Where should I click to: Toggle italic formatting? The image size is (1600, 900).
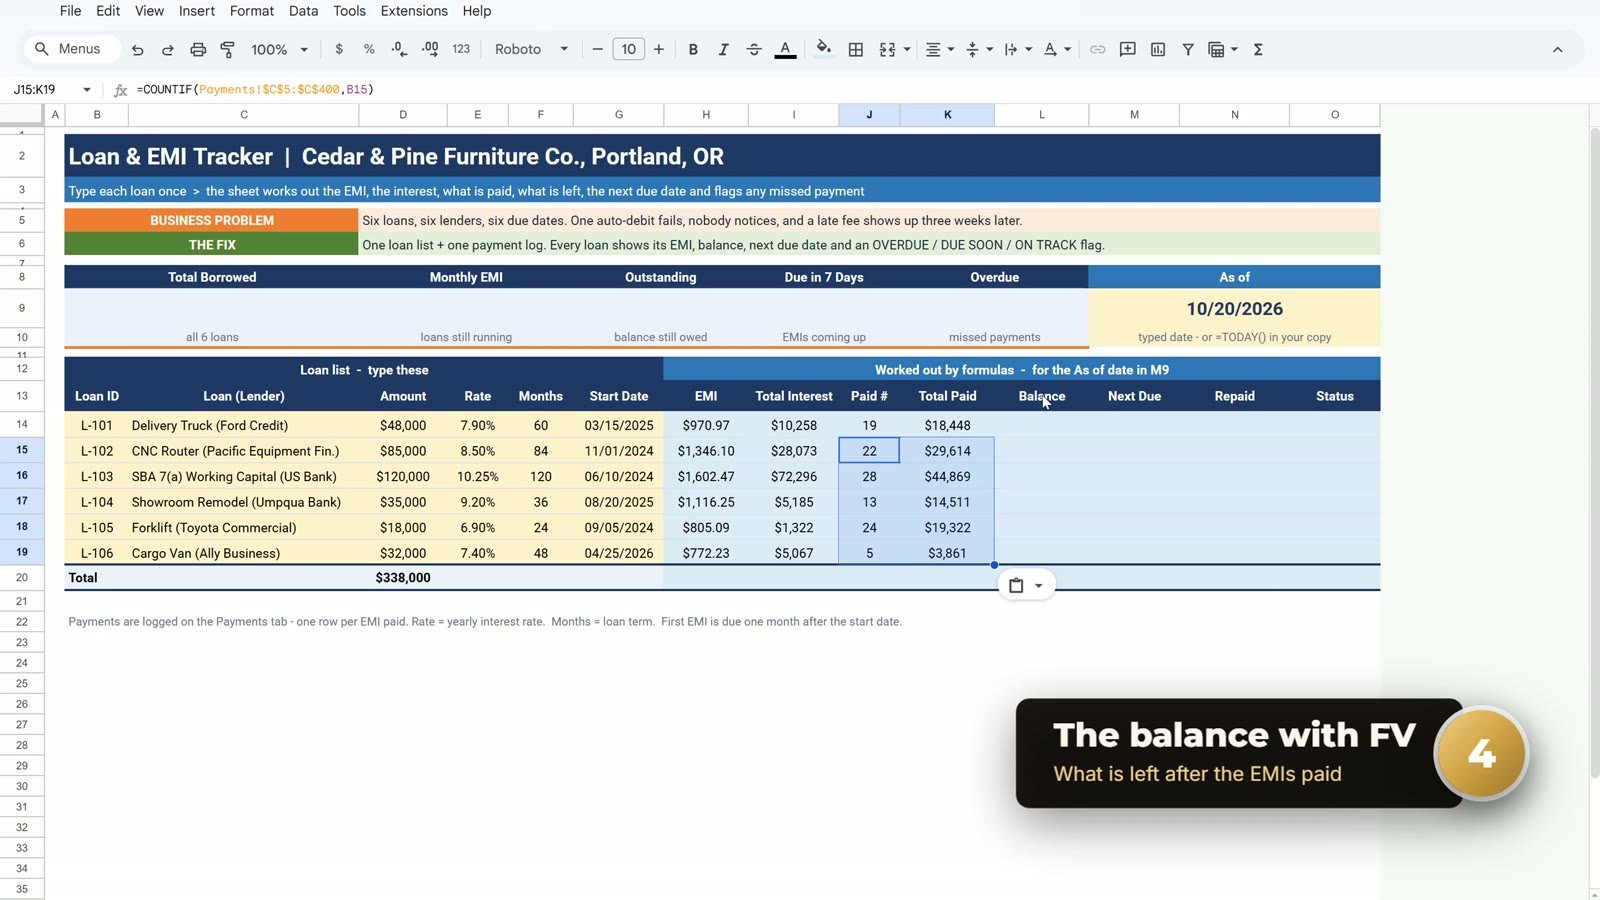[723, 49]
